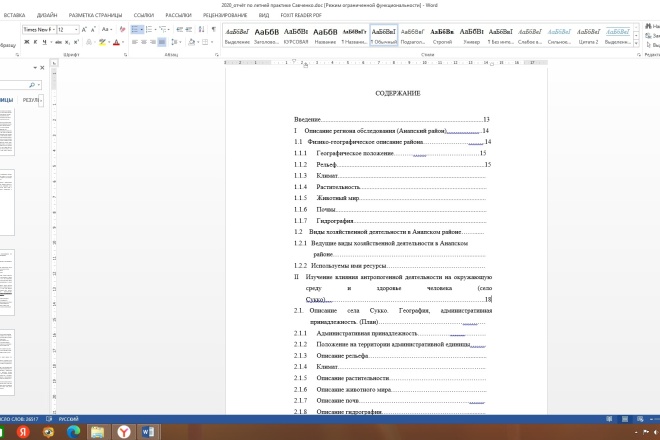Viewport: 660px width, 440px height.
Task: Open the ВИД tab
Action: point(263,15)
